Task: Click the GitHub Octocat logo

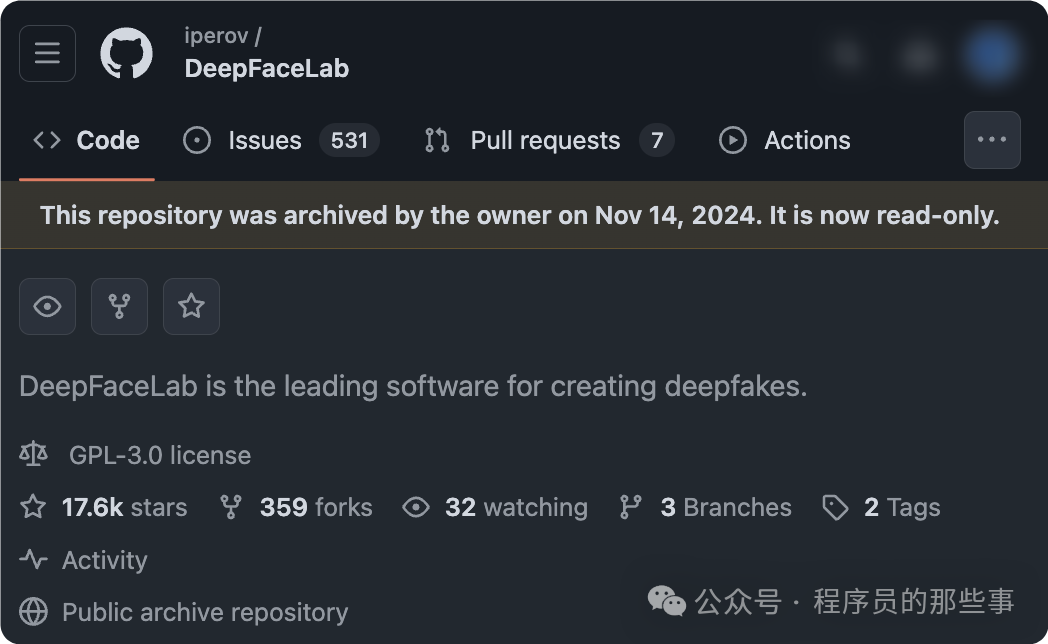Action: (x=126, y=53)
